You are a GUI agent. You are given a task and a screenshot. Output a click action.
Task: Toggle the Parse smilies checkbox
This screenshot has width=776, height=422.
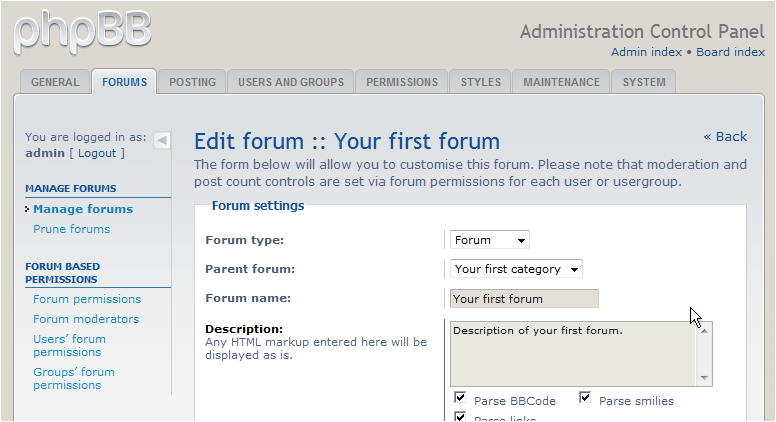click(585, 397)
